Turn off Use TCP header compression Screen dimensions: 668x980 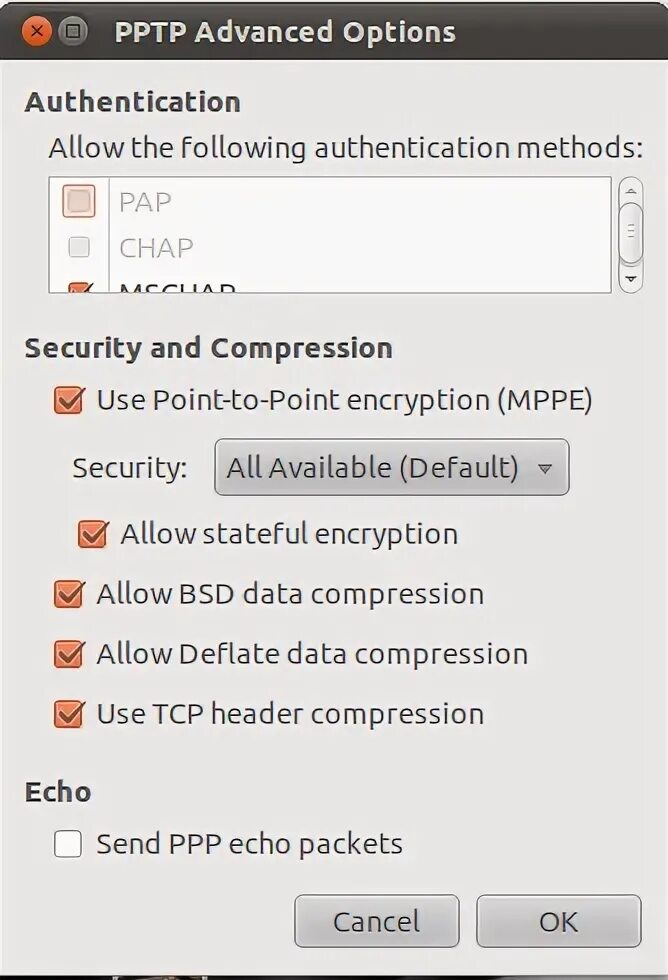[x=69, y=714]
